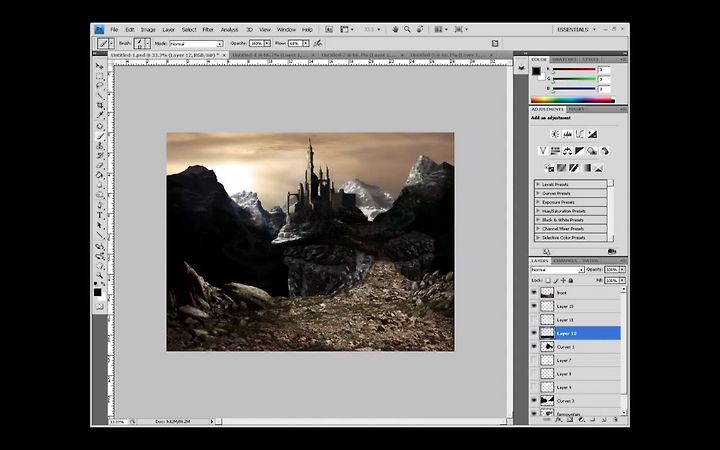Open the Layer menu
The width and height of the screenshot is (720, 450).
click(x=169, y=29)
